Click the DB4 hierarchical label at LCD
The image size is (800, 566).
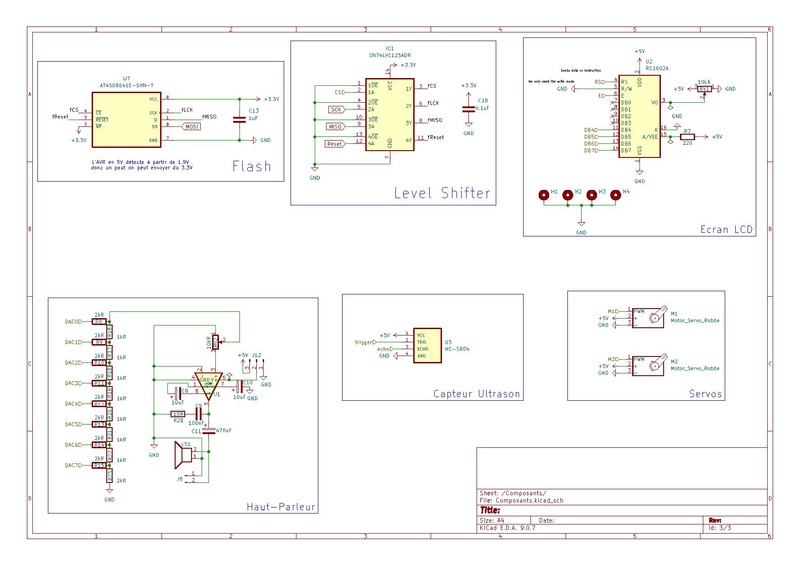[x=591, y=130]
